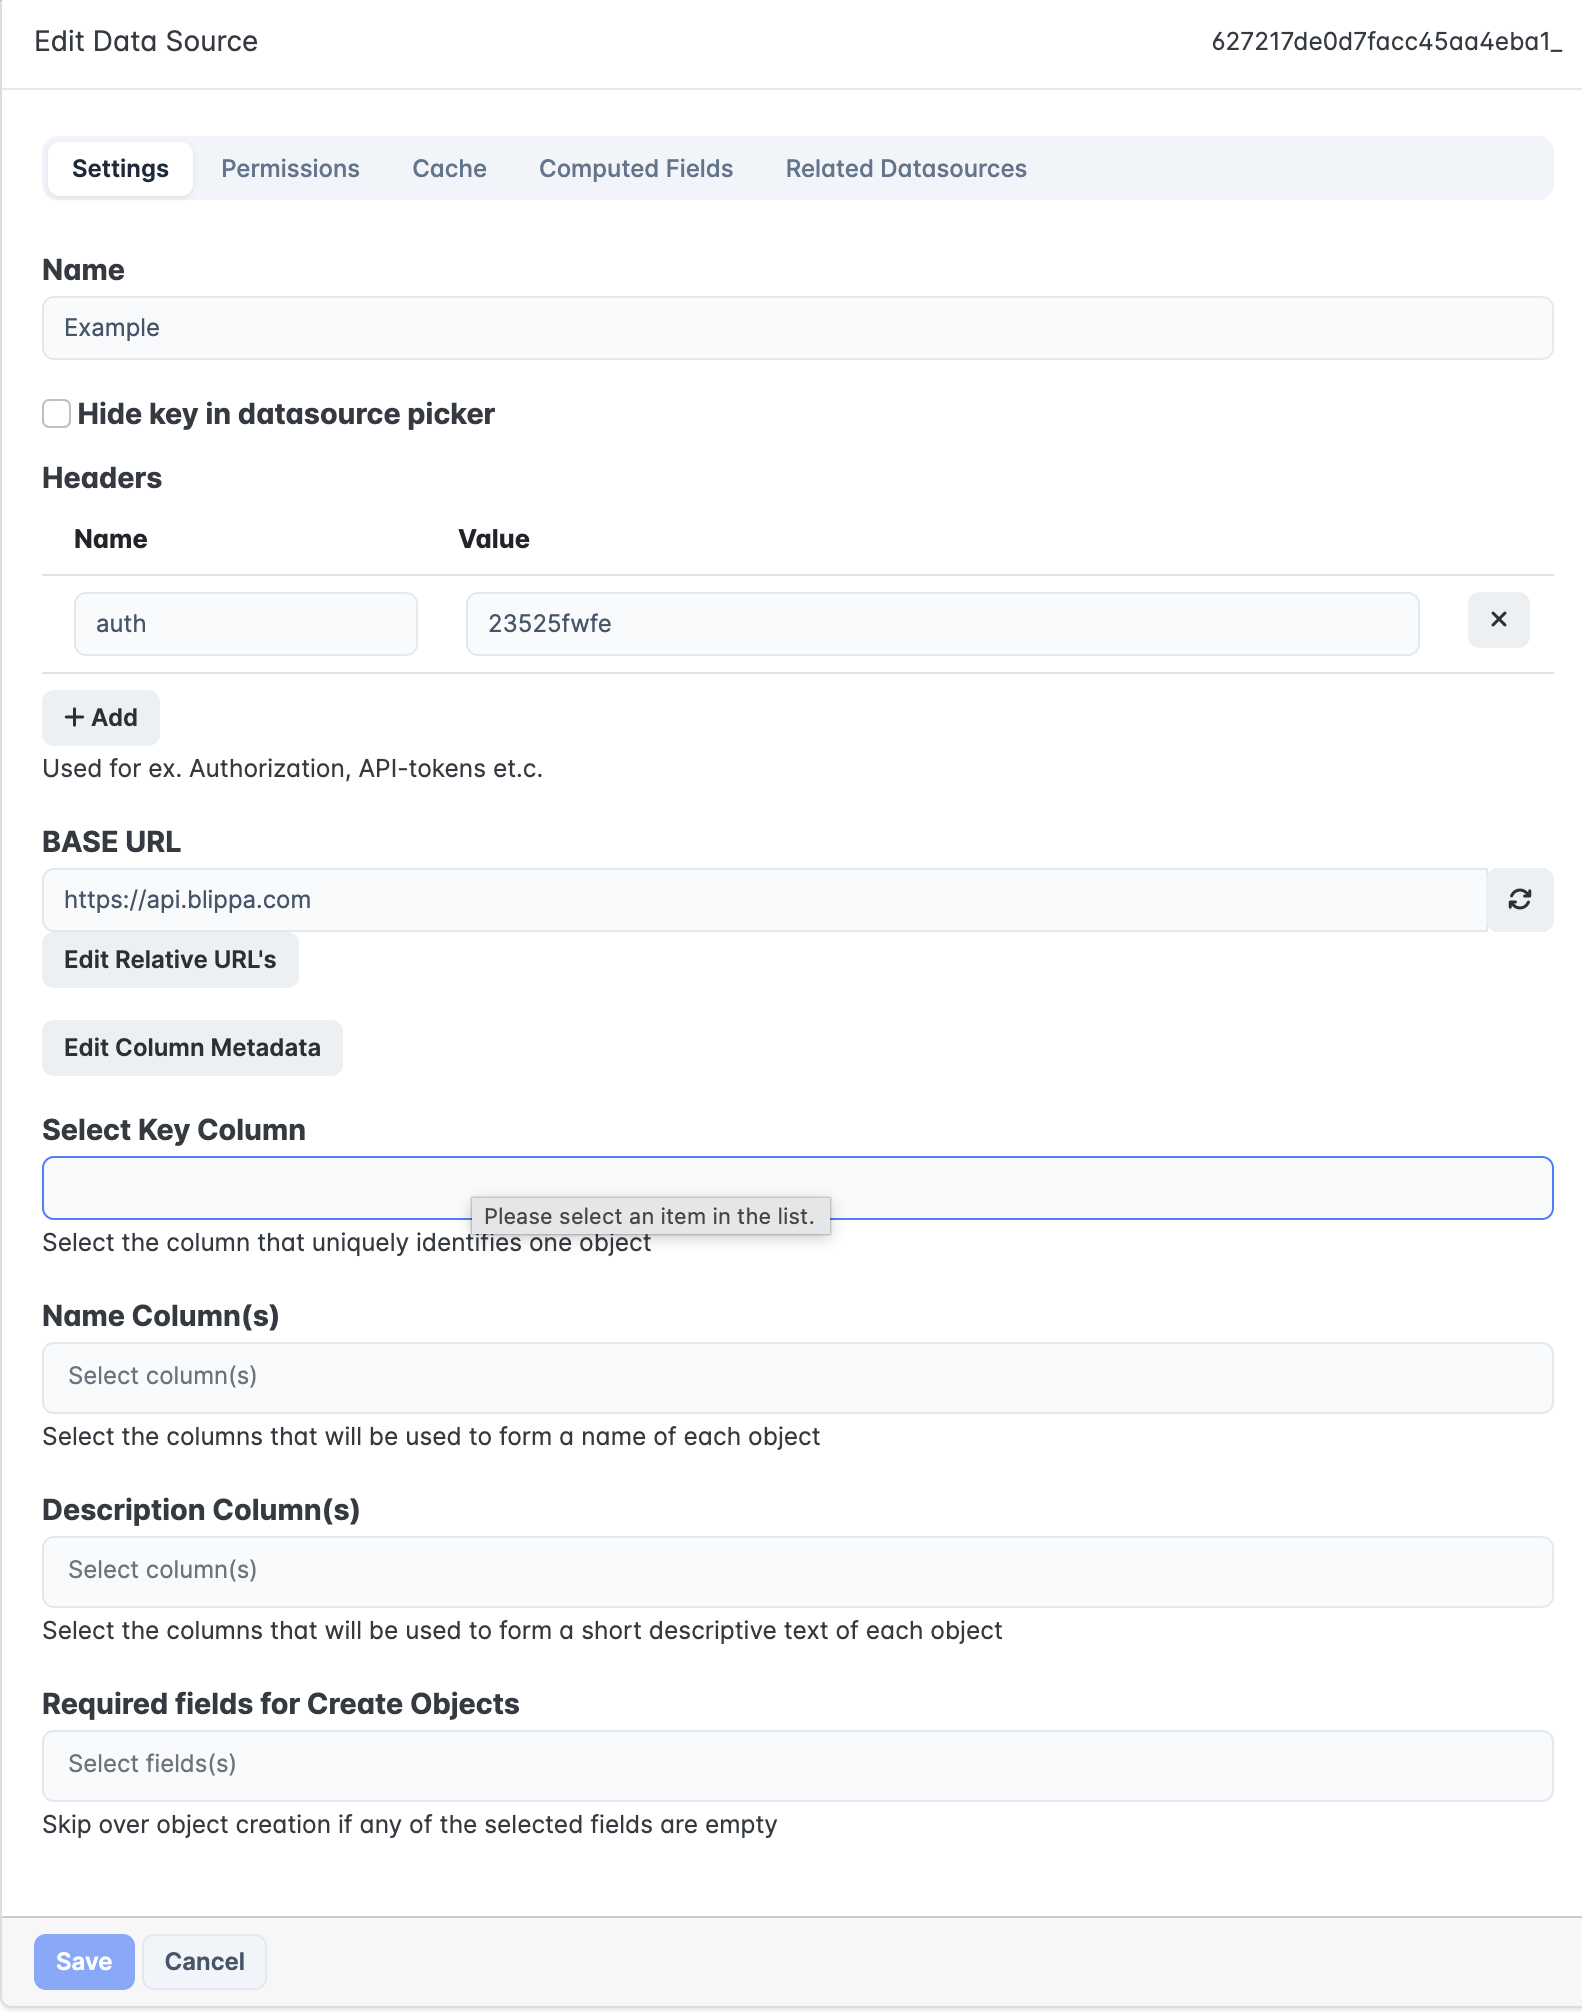Image resolution: width=1582 pixels, height=2014 pixels.
Task: Click the BASE URL input field
Action: pos(764,900)
